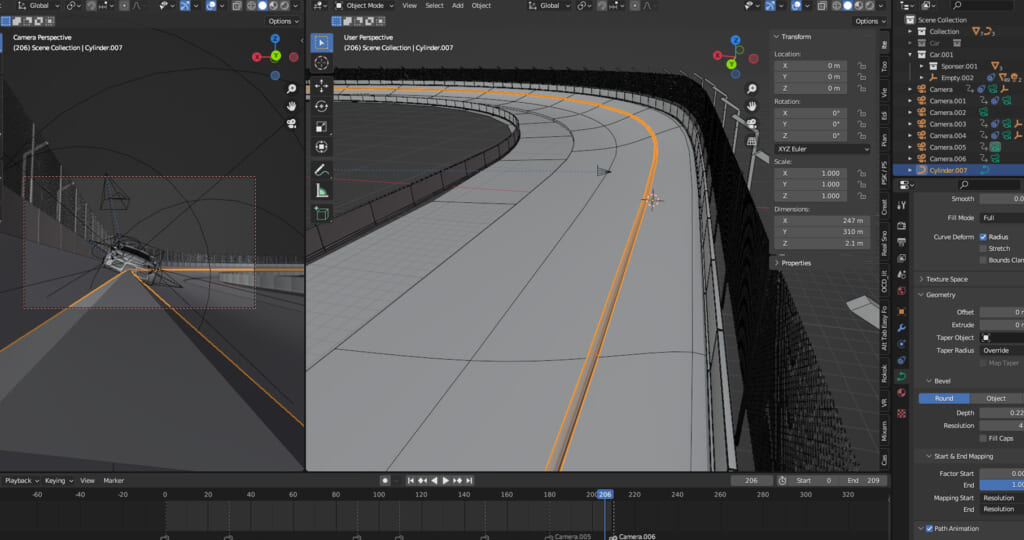The image size is (1024, 540).
Task: Activate the 3D Cursor tool
Action: tap(321, 63)
